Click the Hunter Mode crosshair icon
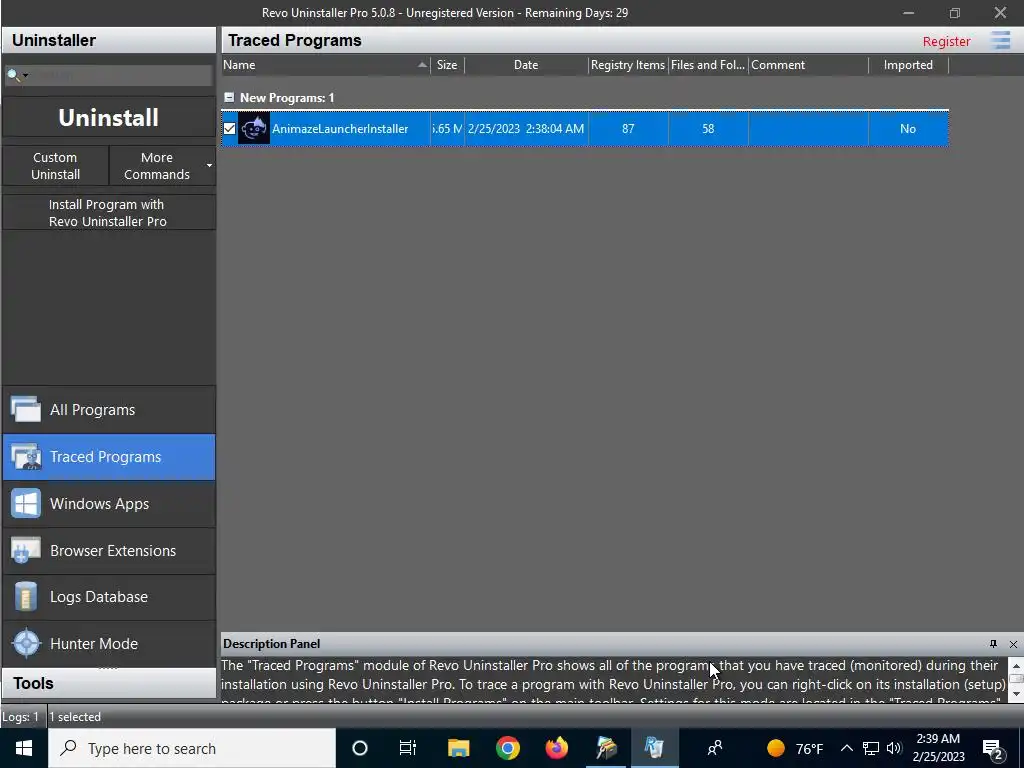 tap(26, 644)
